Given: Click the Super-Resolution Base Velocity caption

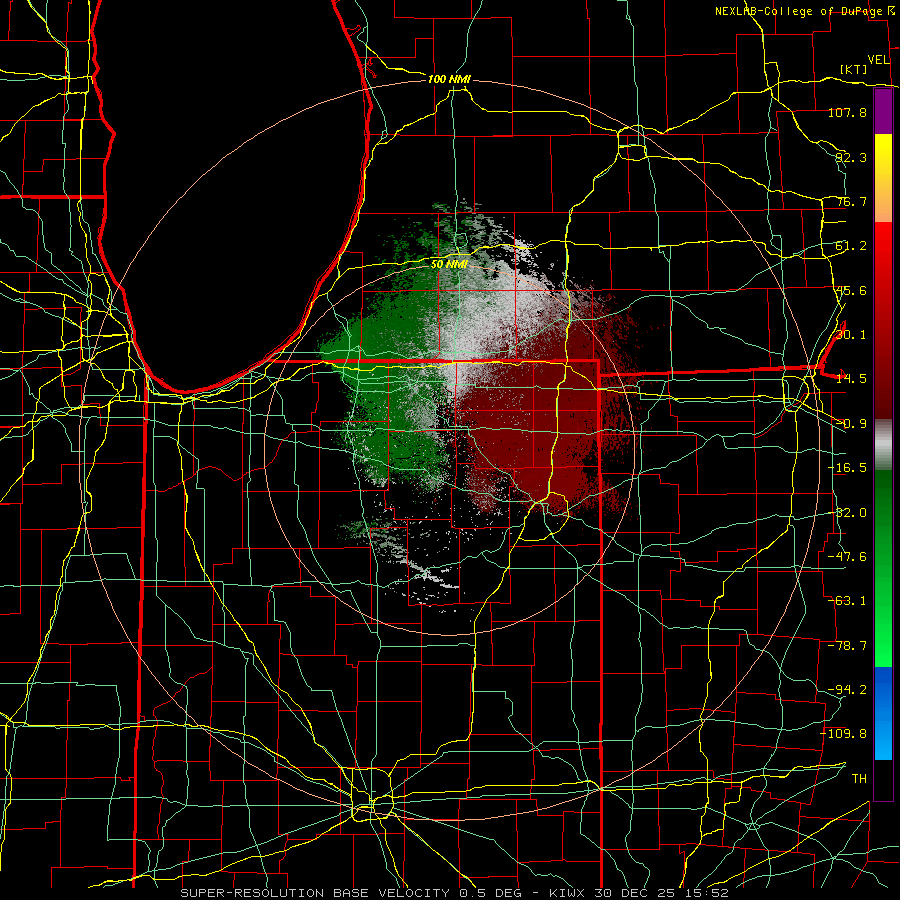Looking at the screenshot, I should click(455, 893).
